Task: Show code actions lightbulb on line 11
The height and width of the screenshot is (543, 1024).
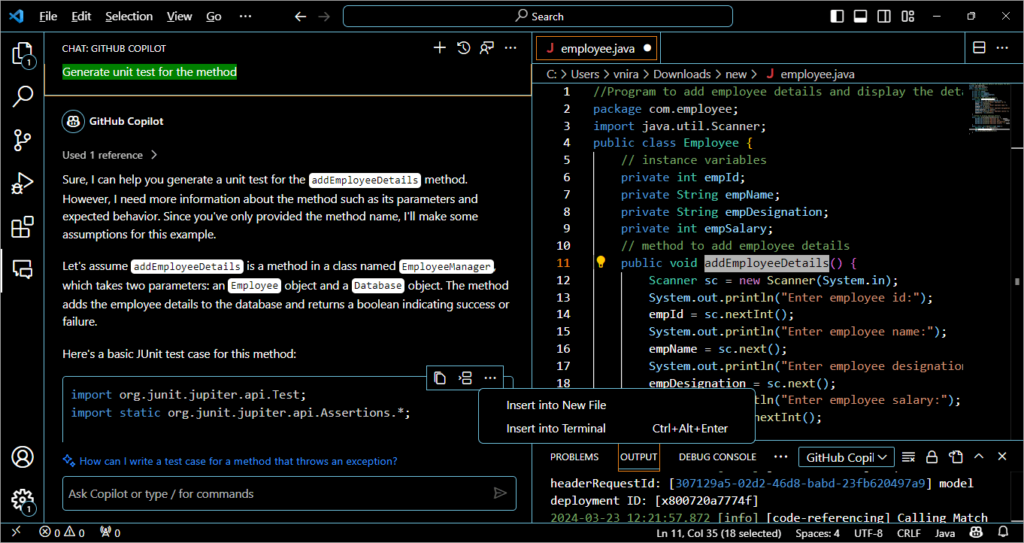Action: (601, 263)
